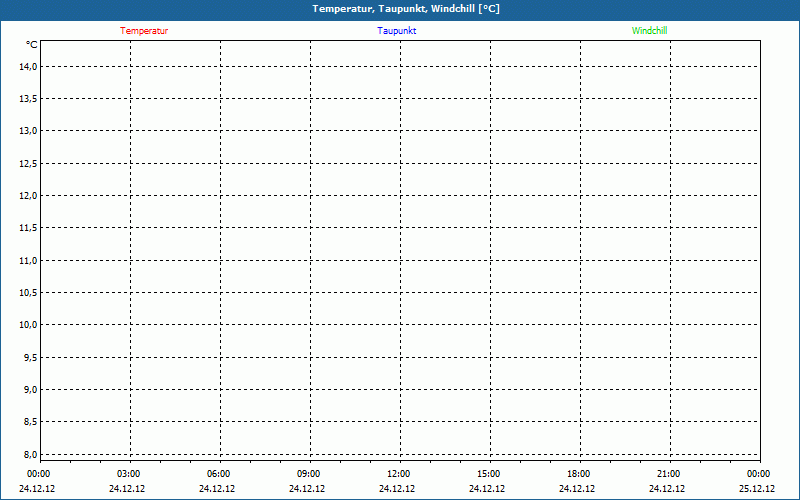Click the 8,0 y-axis value
Screen dimensions: 800x500
tap(30, 454)
